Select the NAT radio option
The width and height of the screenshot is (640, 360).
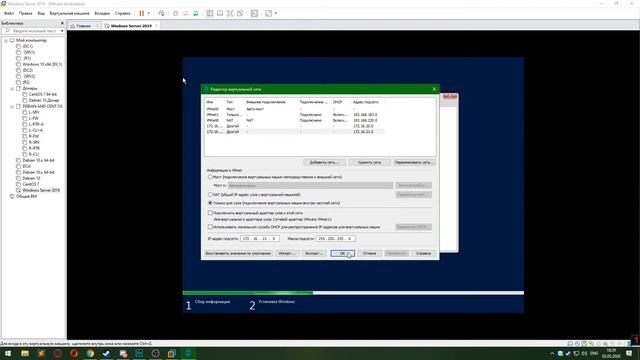click(x=210, y=195)
